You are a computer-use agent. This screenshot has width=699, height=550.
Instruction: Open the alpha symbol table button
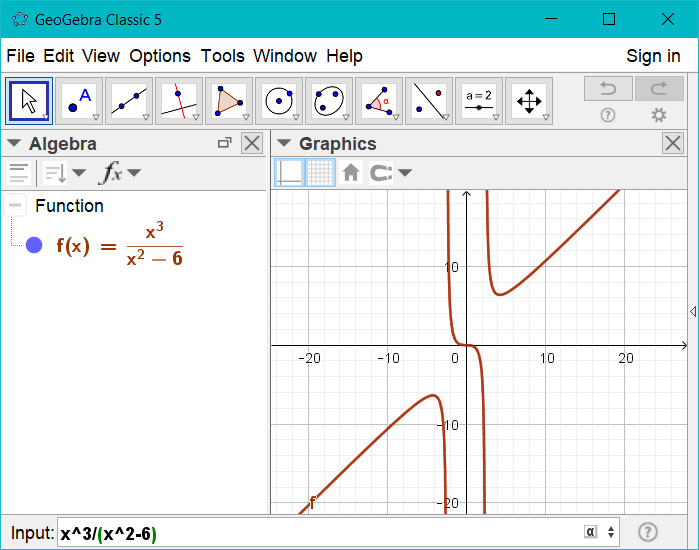coord(590,532)
